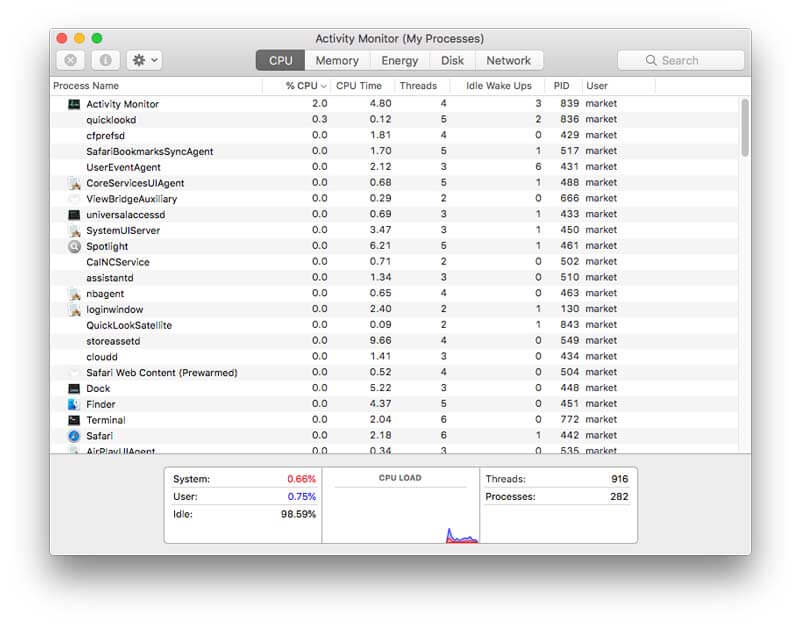Sort by the % CPU column header
The image size is (800, 625).
[x=301, y=86]
